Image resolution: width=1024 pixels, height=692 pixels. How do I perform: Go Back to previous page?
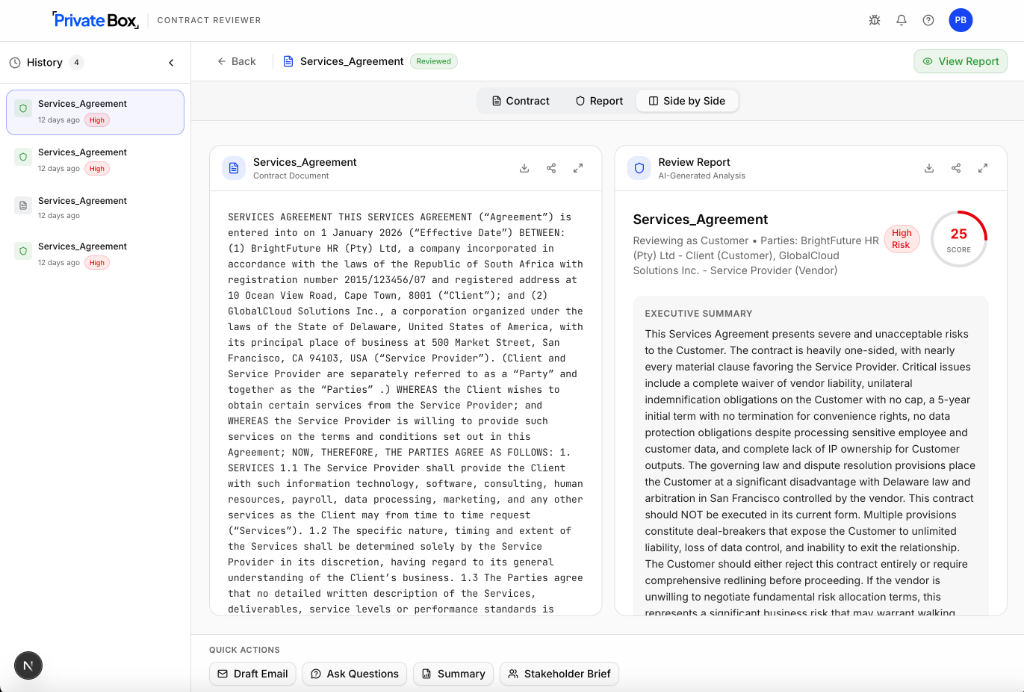(x=237, y=61)
